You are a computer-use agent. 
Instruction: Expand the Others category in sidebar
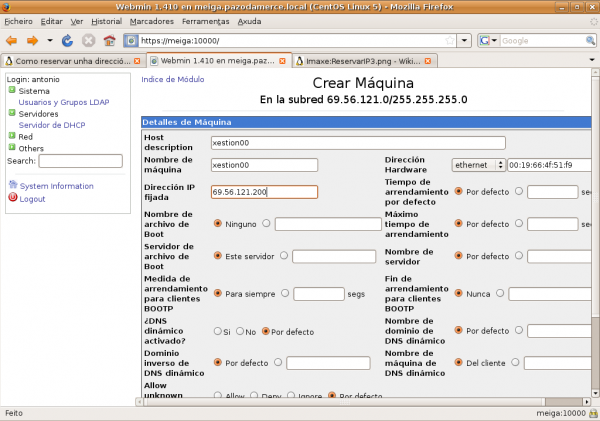tap(11, 148)
